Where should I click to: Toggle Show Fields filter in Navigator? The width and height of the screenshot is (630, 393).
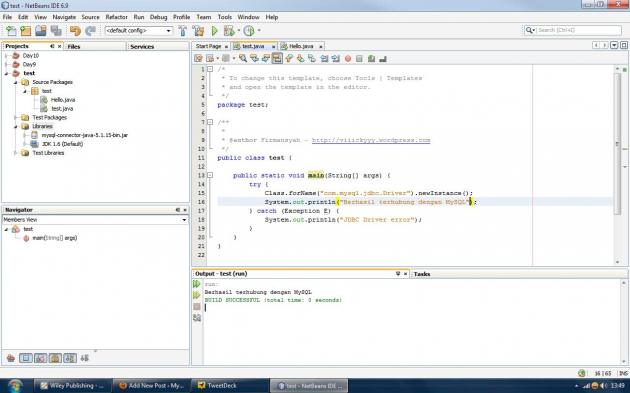(x=26, y=358)
